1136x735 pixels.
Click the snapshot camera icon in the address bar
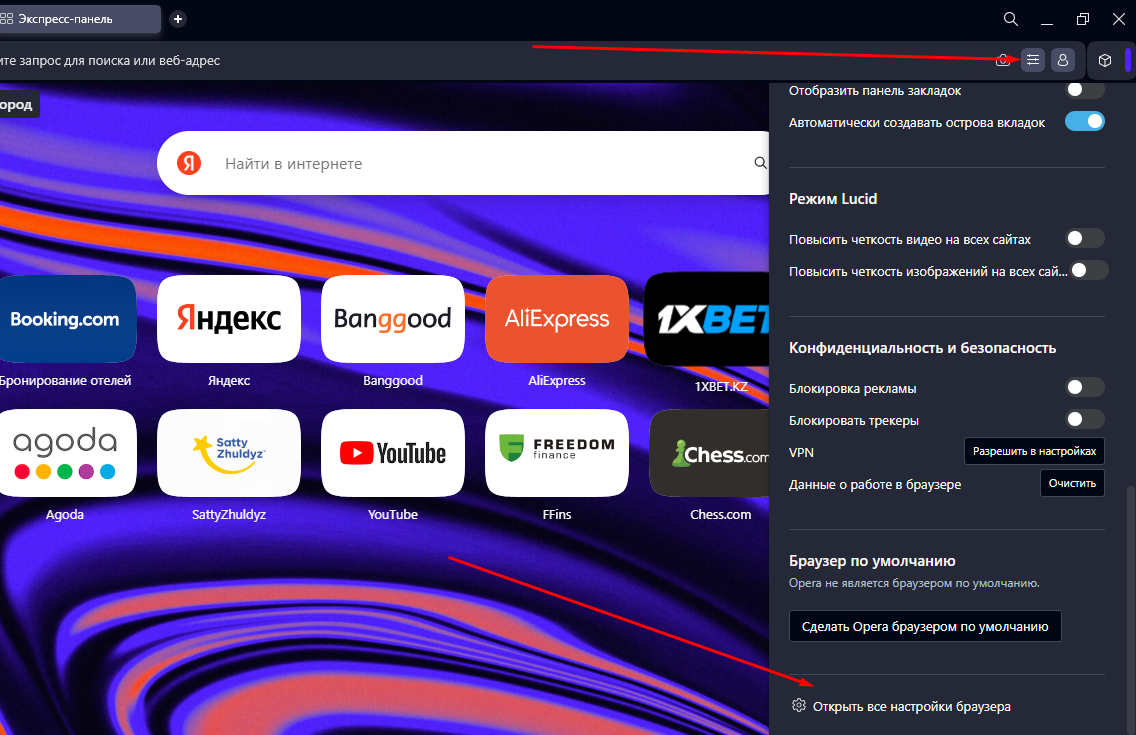[1003, 60]
